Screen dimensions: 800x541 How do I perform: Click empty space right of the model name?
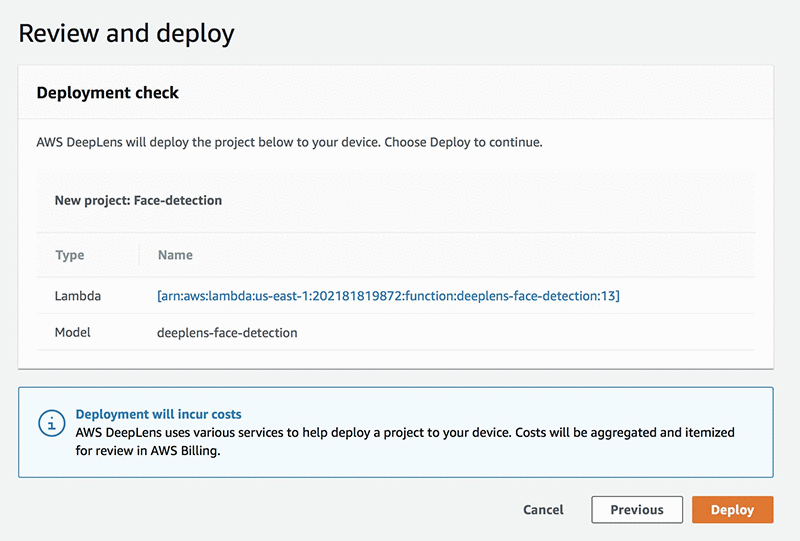pyautogui.click(x=520, y=332)
